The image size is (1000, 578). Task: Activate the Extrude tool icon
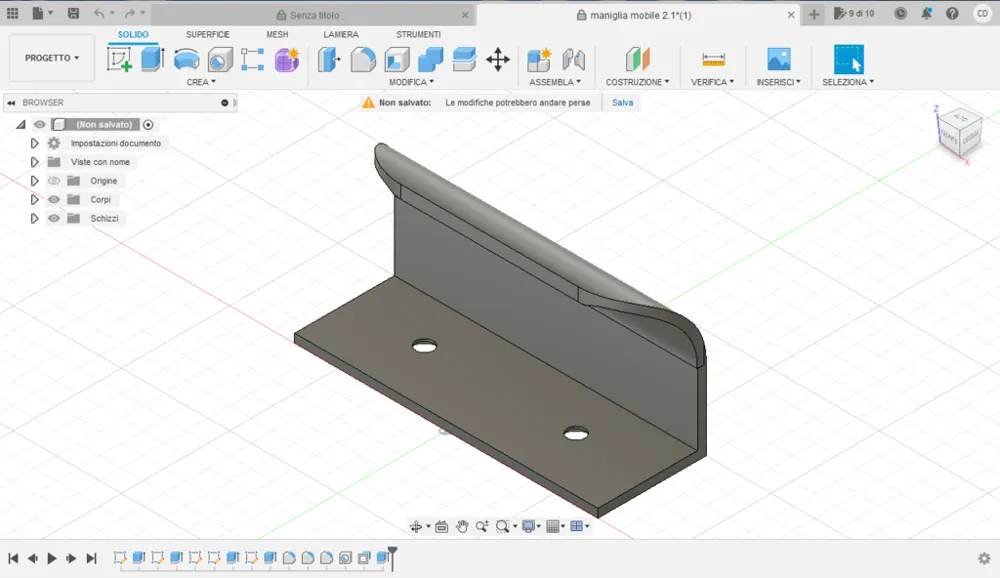[152, 59]
